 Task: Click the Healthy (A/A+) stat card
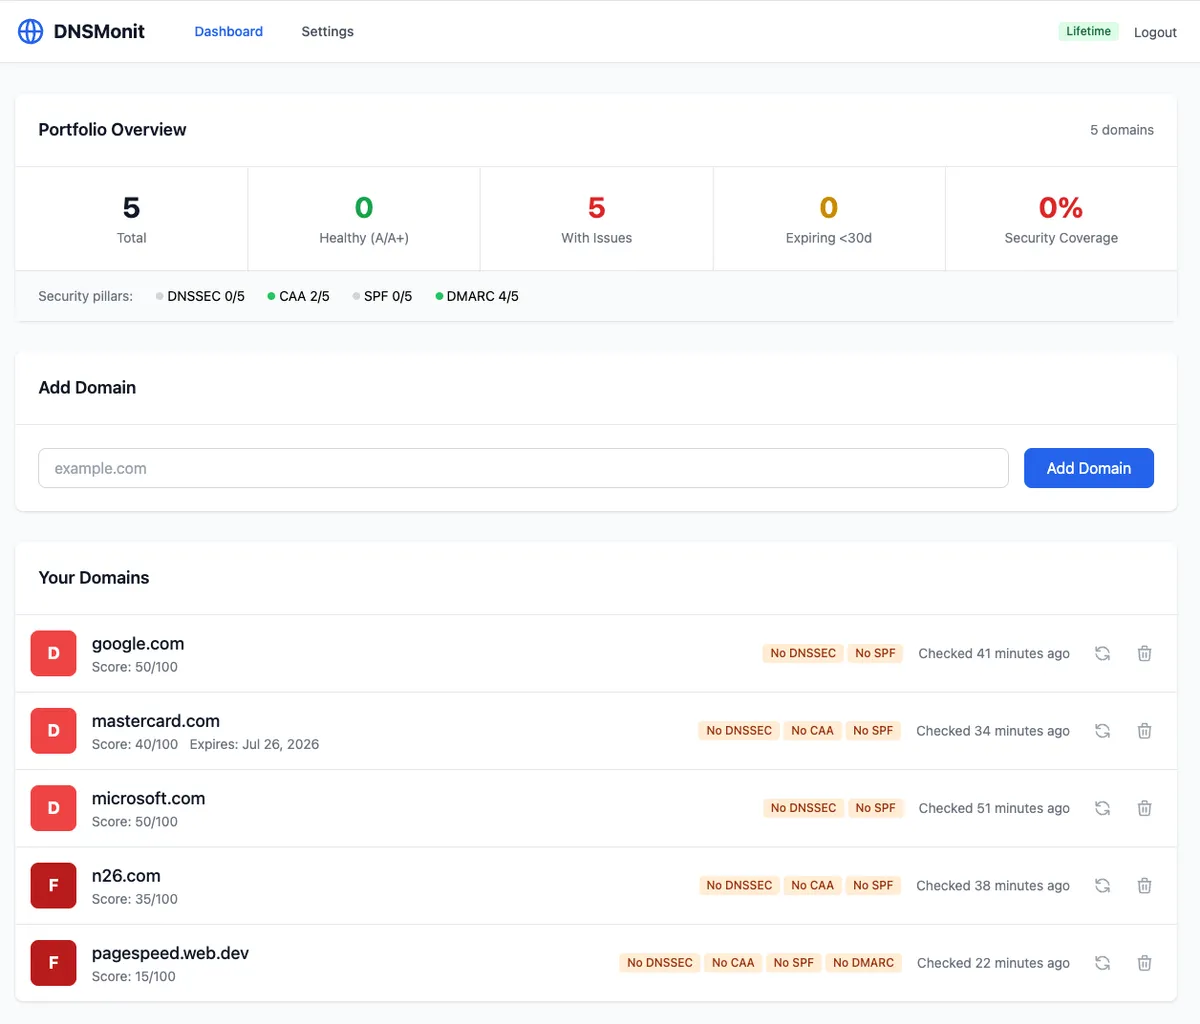tap(364, 219)
